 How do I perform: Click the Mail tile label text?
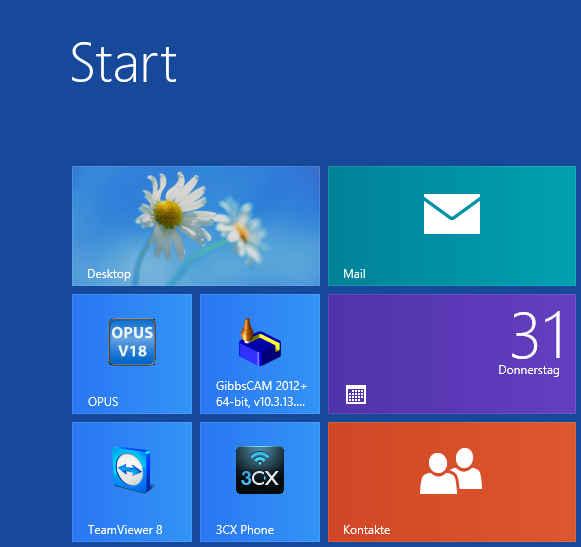pyautogui.click(x=354, y=274)
